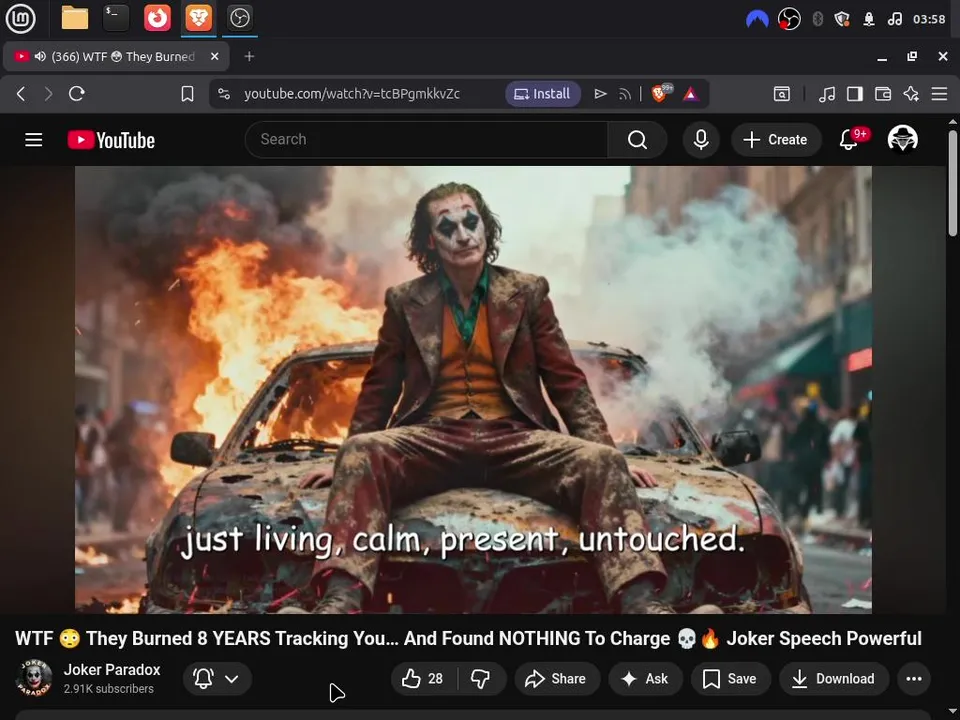The image size is (960, 720).
Task: Download the video
Action: pos(834,678)
